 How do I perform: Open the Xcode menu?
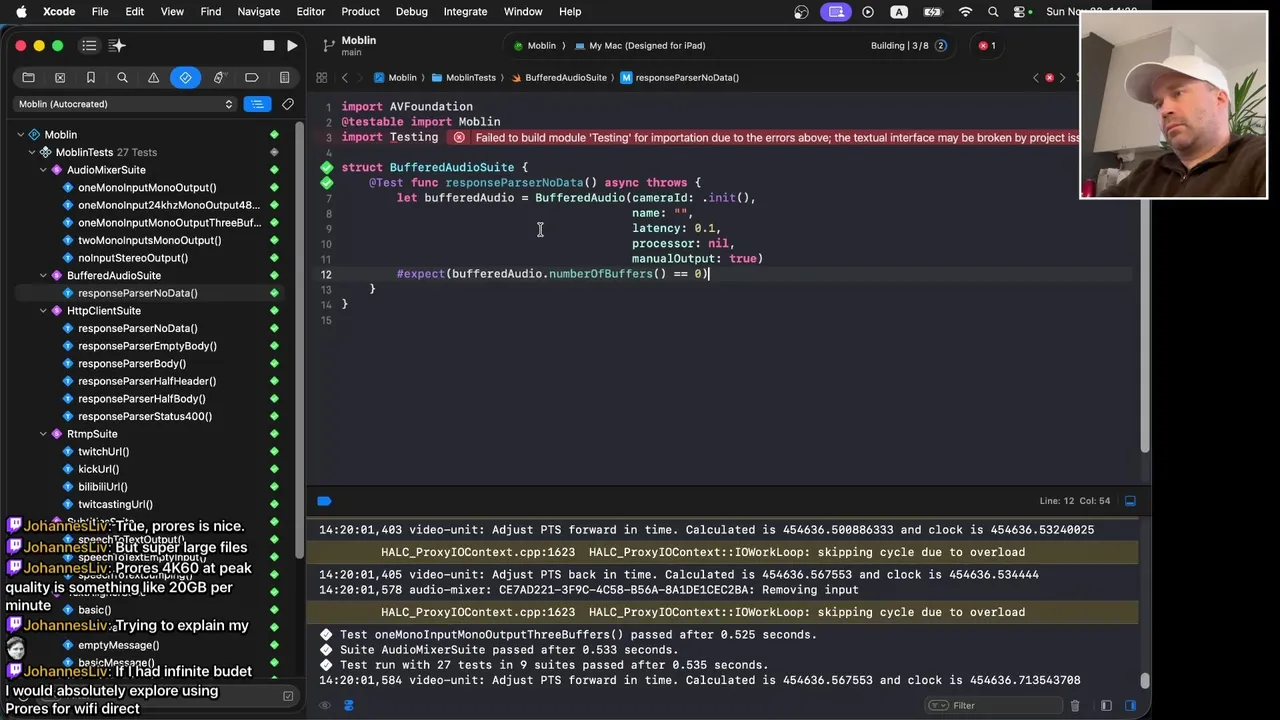(59, 11)
